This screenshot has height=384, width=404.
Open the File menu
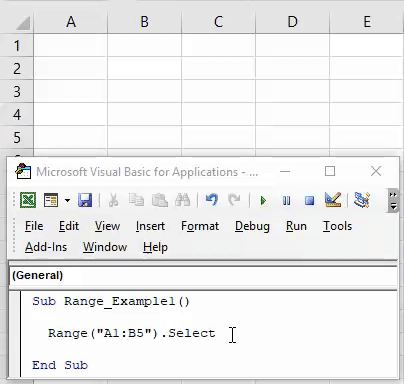click(34, 226)
